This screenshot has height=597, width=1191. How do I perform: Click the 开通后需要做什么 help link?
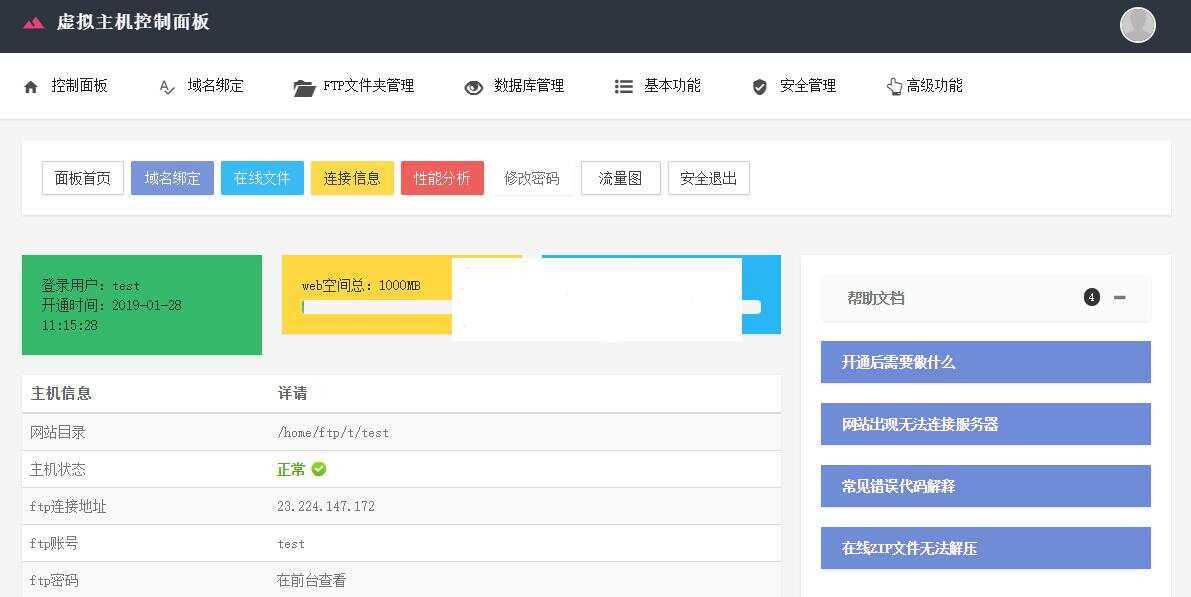click(985, 362)
